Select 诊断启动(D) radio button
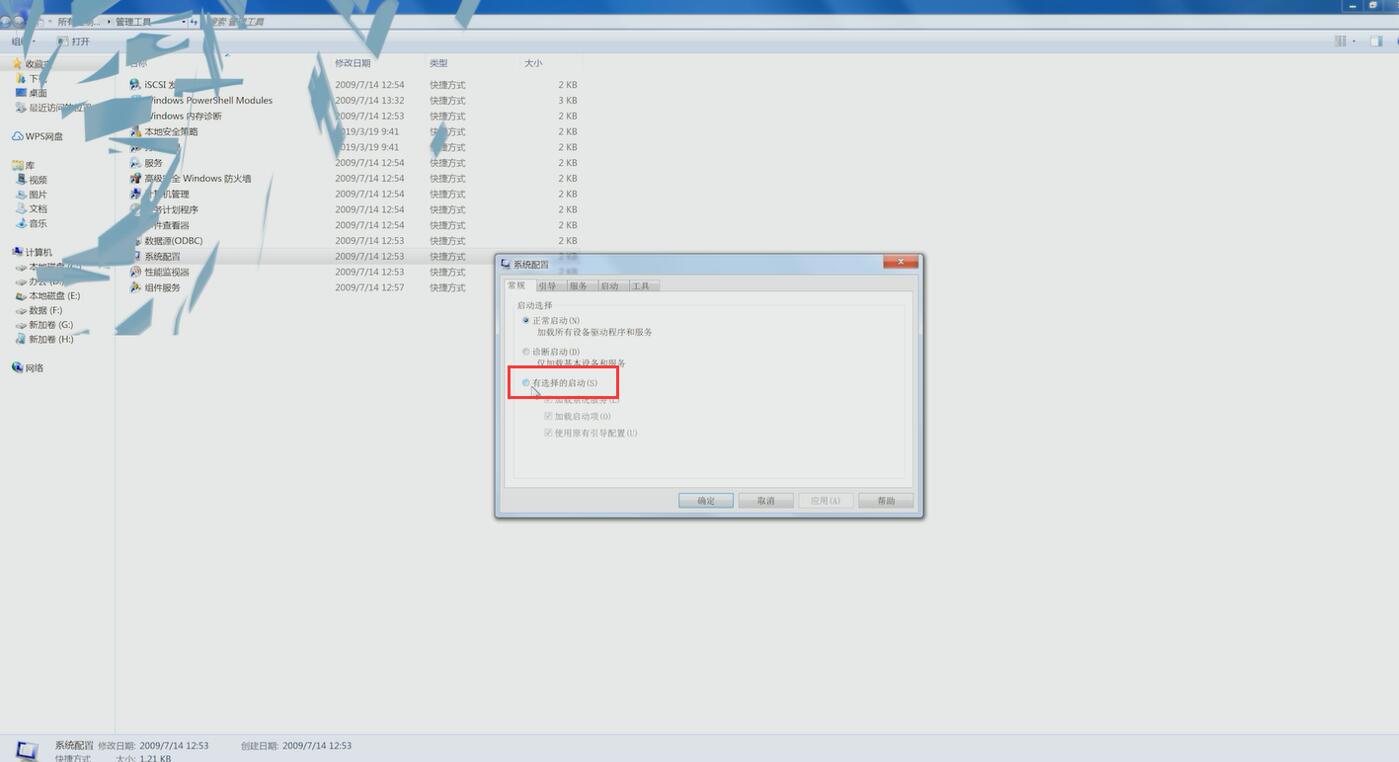 point(526,352)
